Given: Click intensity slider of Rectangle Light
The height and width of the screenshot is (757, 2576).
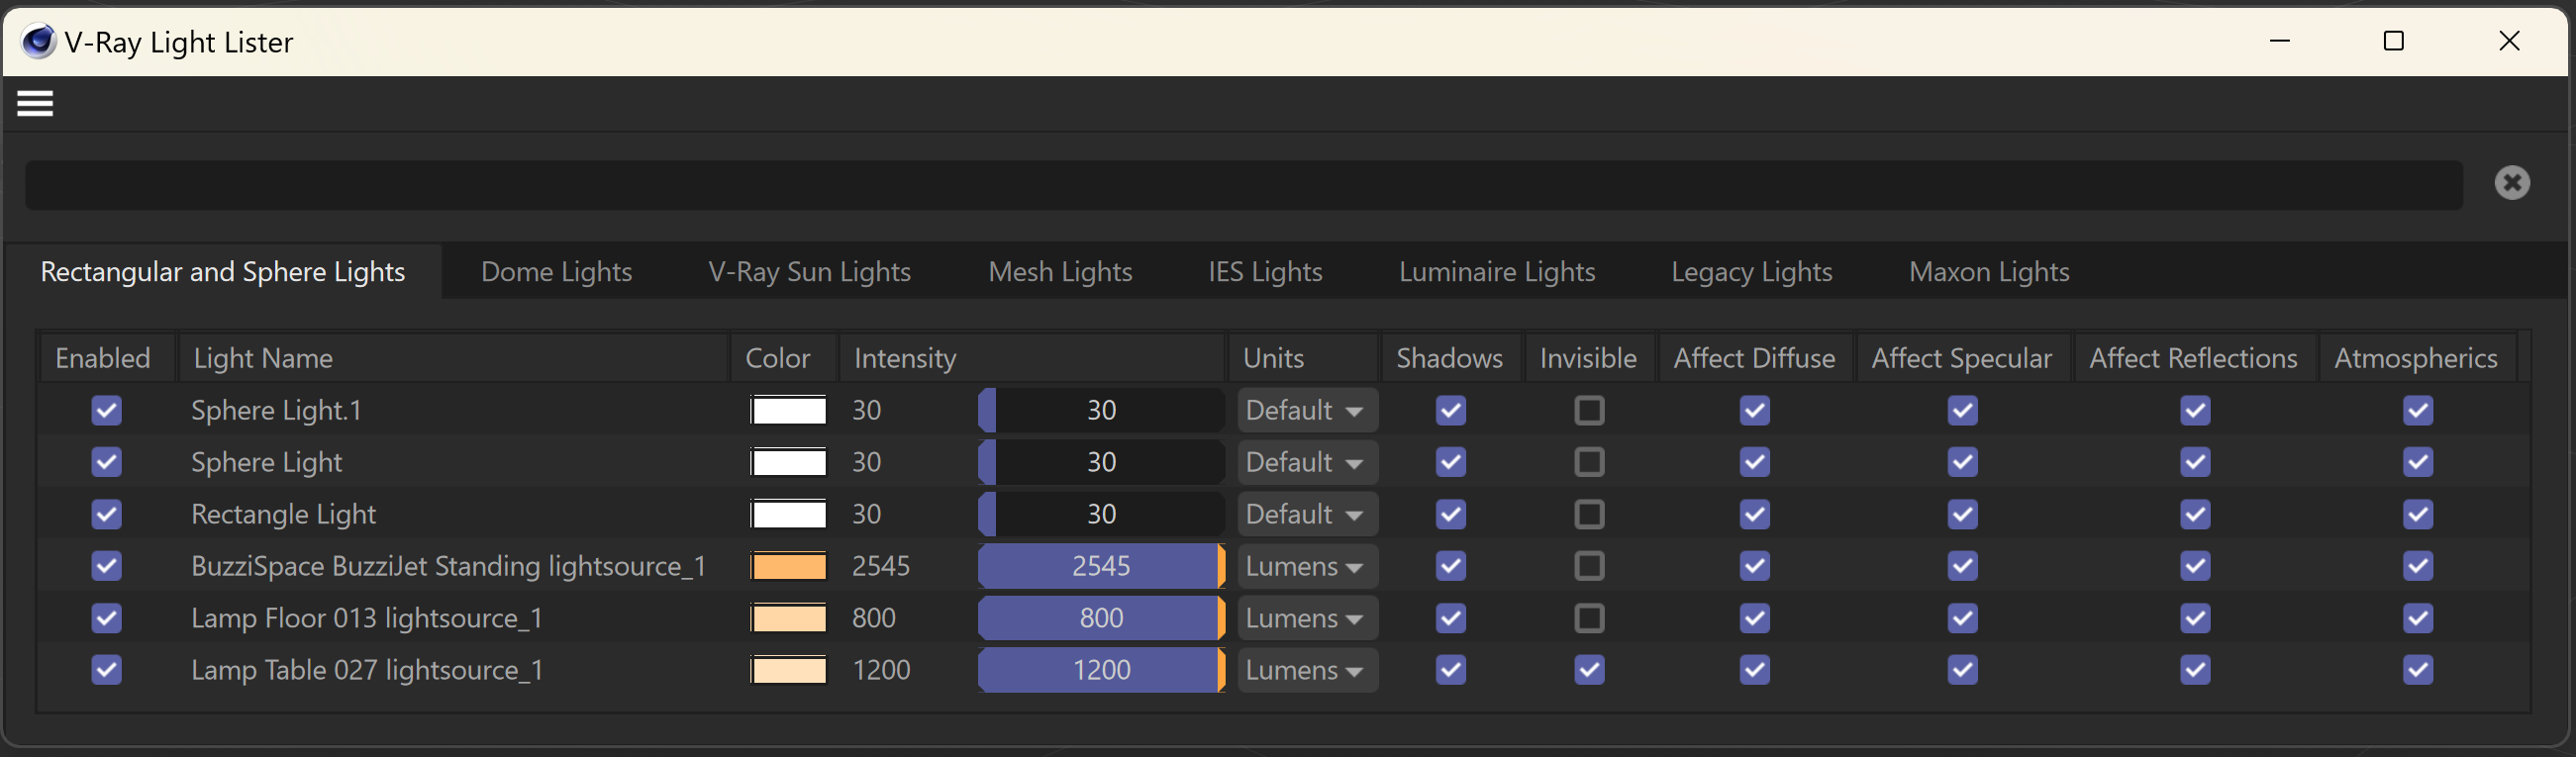Looking at the screenshot, I should 1101,514.
